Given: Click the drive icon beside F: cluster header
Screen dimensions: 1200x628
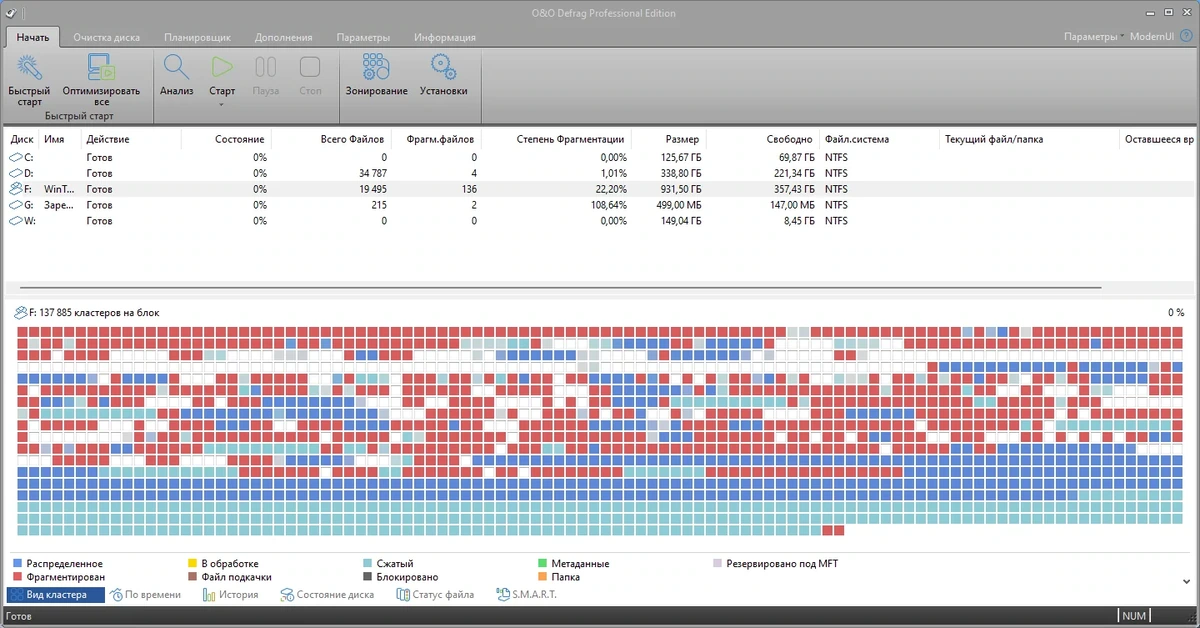Looking at the screenshot, I should tap(21, 313).
